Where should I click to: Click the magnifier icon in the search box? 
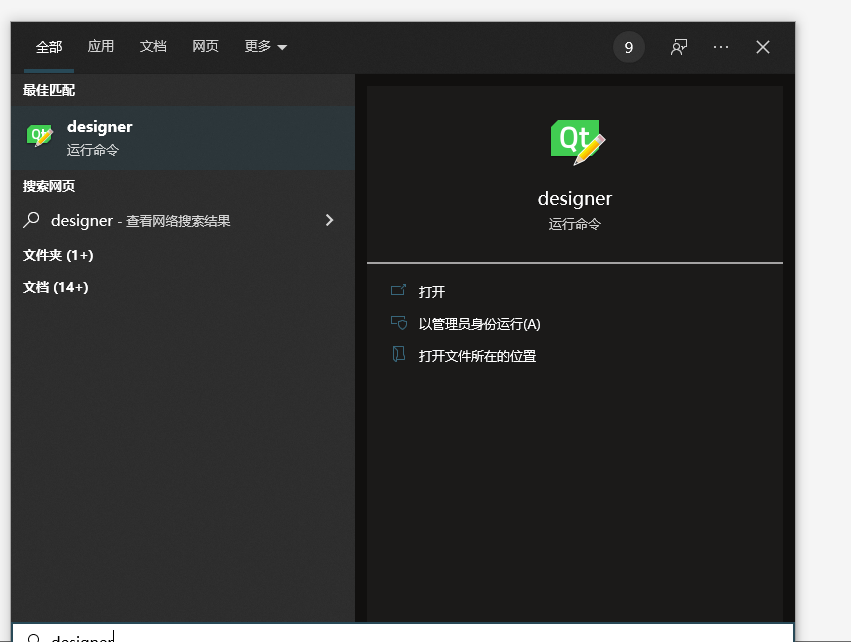point(32,637)
